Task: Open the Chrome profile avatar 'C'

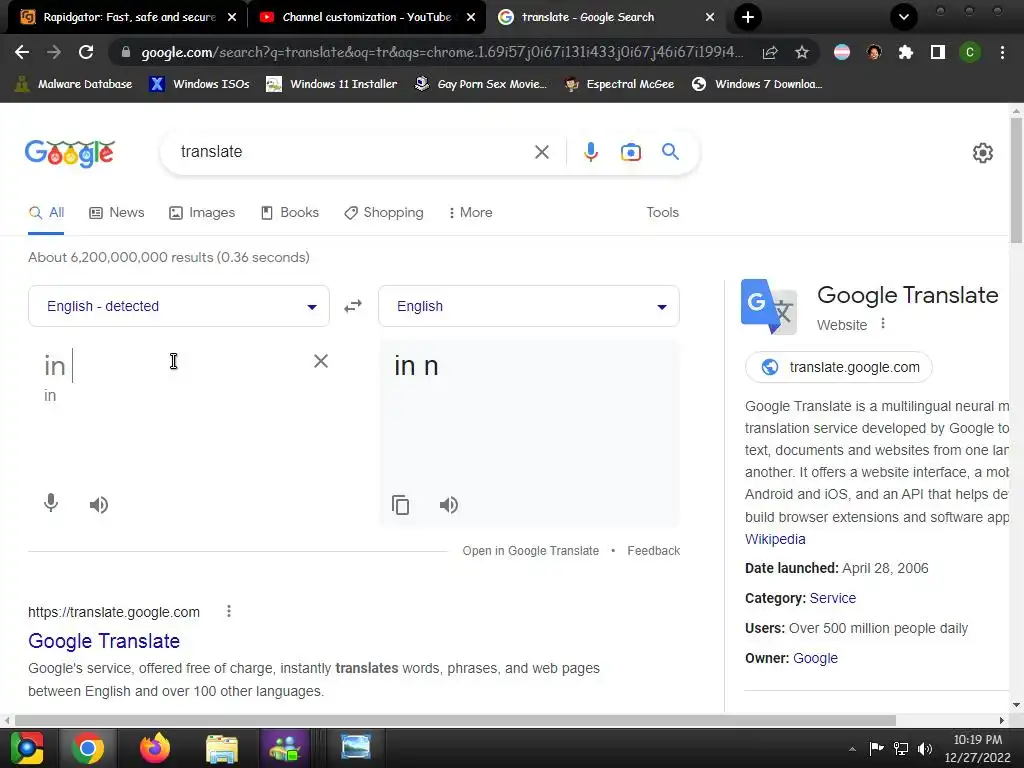Action: click(970, 52)
